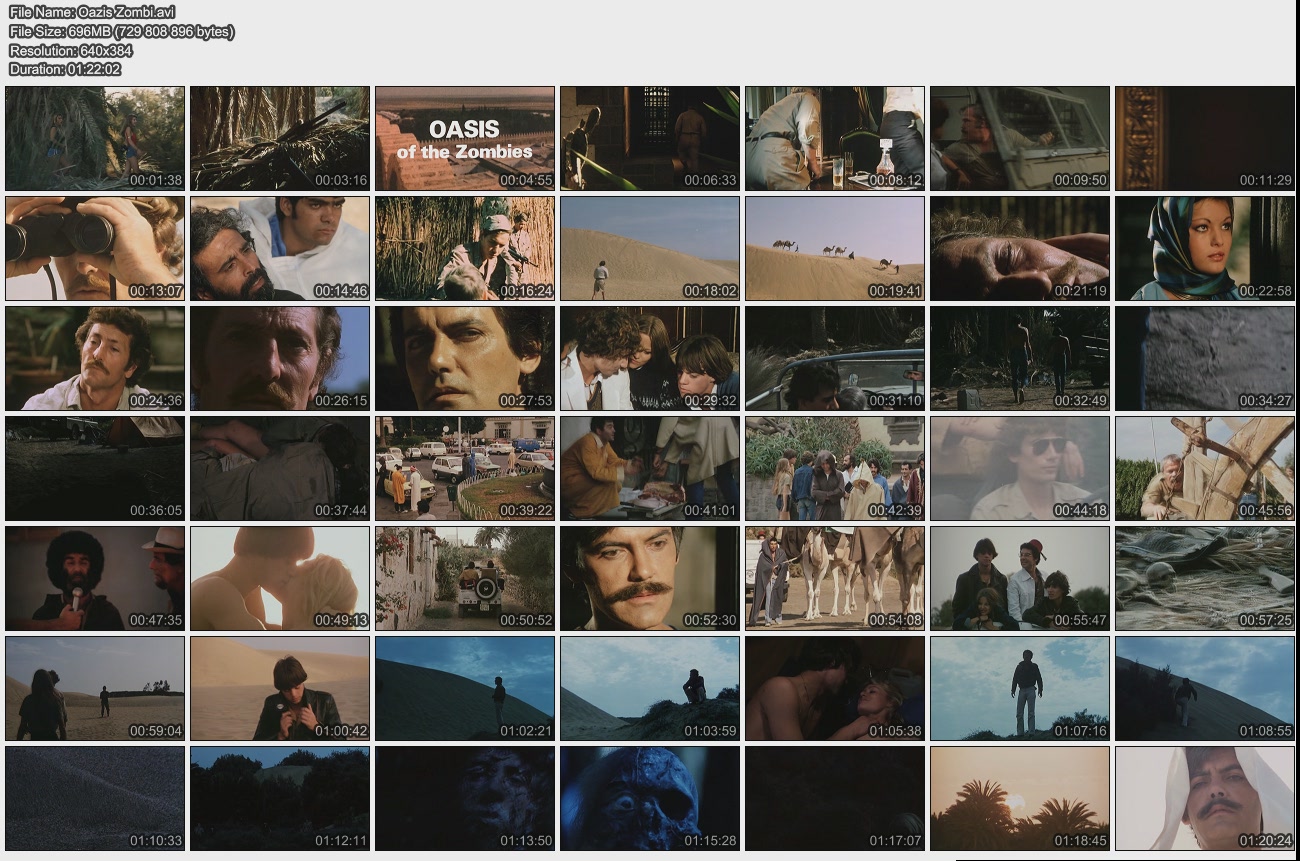Click the camel caravan thumbnail at 00:19:41
This screenshot has width=1300, height=861.
click(835, 248)
